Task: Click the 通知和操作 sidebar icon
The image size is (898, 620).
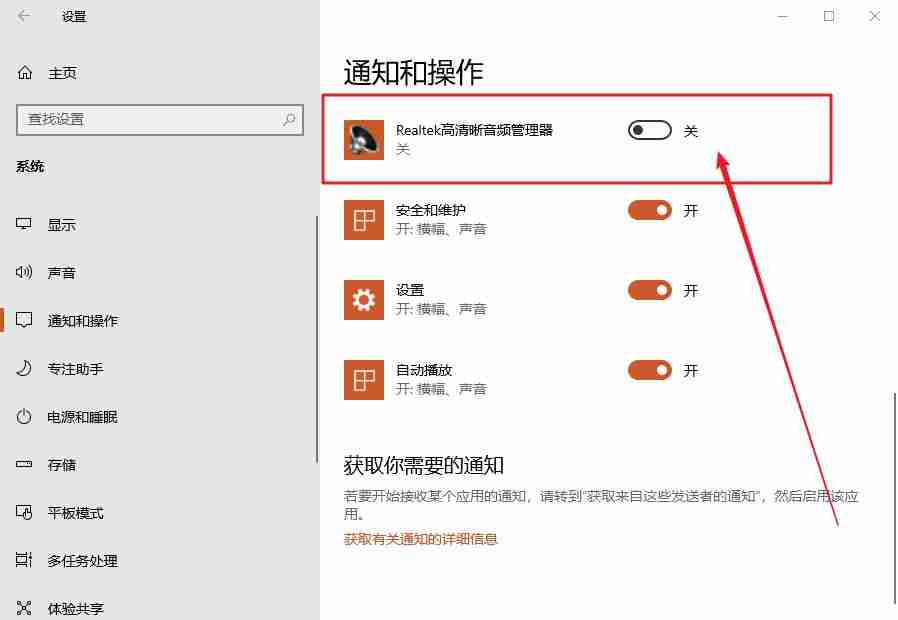Action: point(23,320)
